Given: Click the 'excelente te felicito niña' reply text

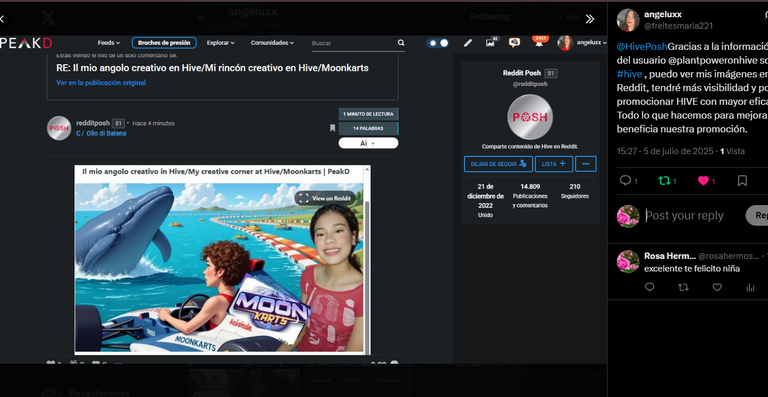Looking at the screenshot, I should click(x=692, y=269).
